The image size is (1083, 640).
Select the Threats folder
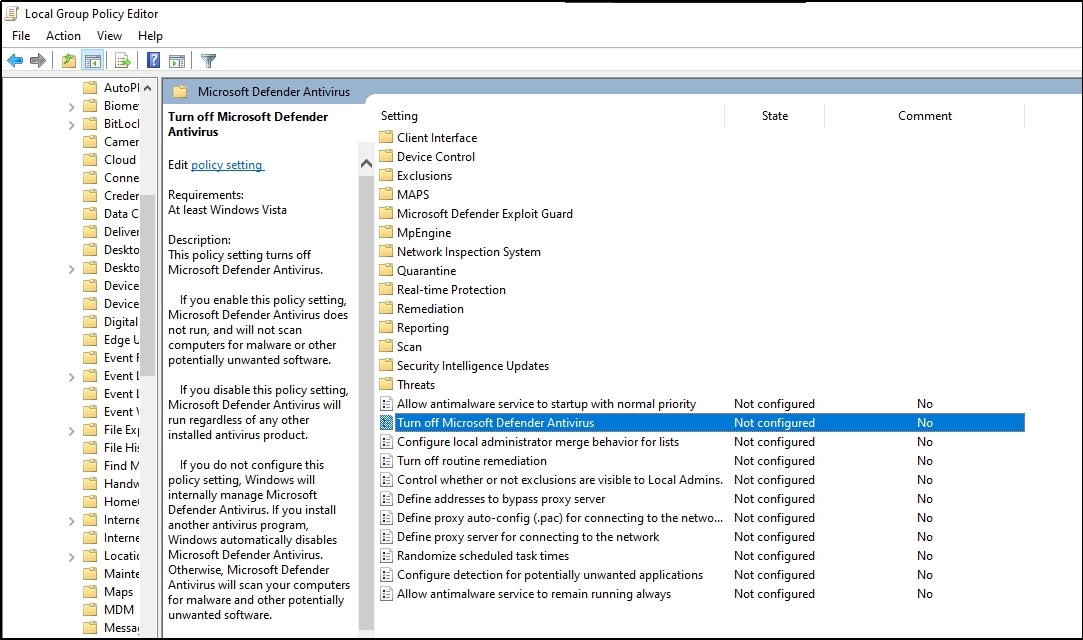[x=408, y=385]
